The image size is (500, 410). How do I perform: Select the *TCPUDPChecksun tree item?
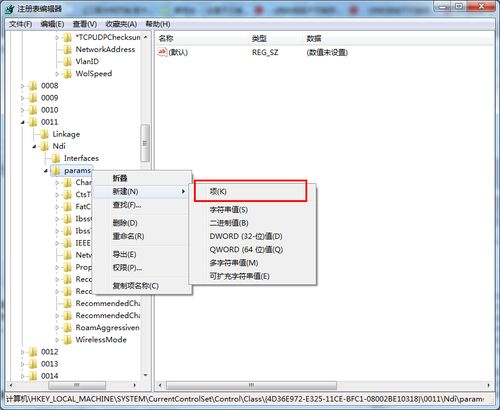pyautogui.click(x=108, y=37)
